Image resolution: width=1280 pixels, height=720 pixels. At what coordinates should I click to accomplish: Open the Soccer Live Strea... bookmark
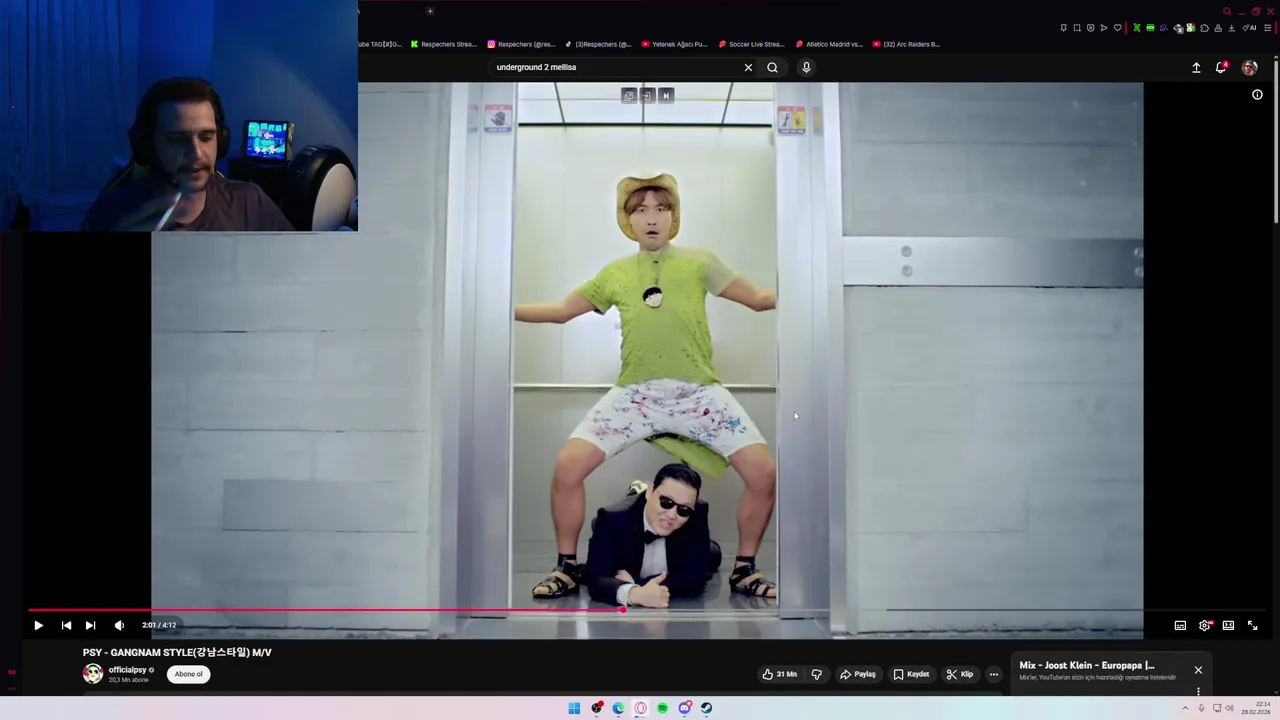click(752, 44)
